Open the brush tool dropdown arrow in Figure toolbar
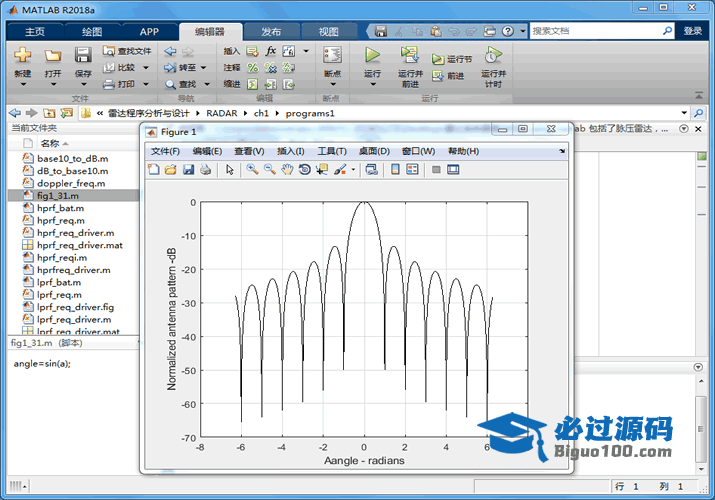The width and height of the screenshot is (715, 500). (x=353, y=170)
